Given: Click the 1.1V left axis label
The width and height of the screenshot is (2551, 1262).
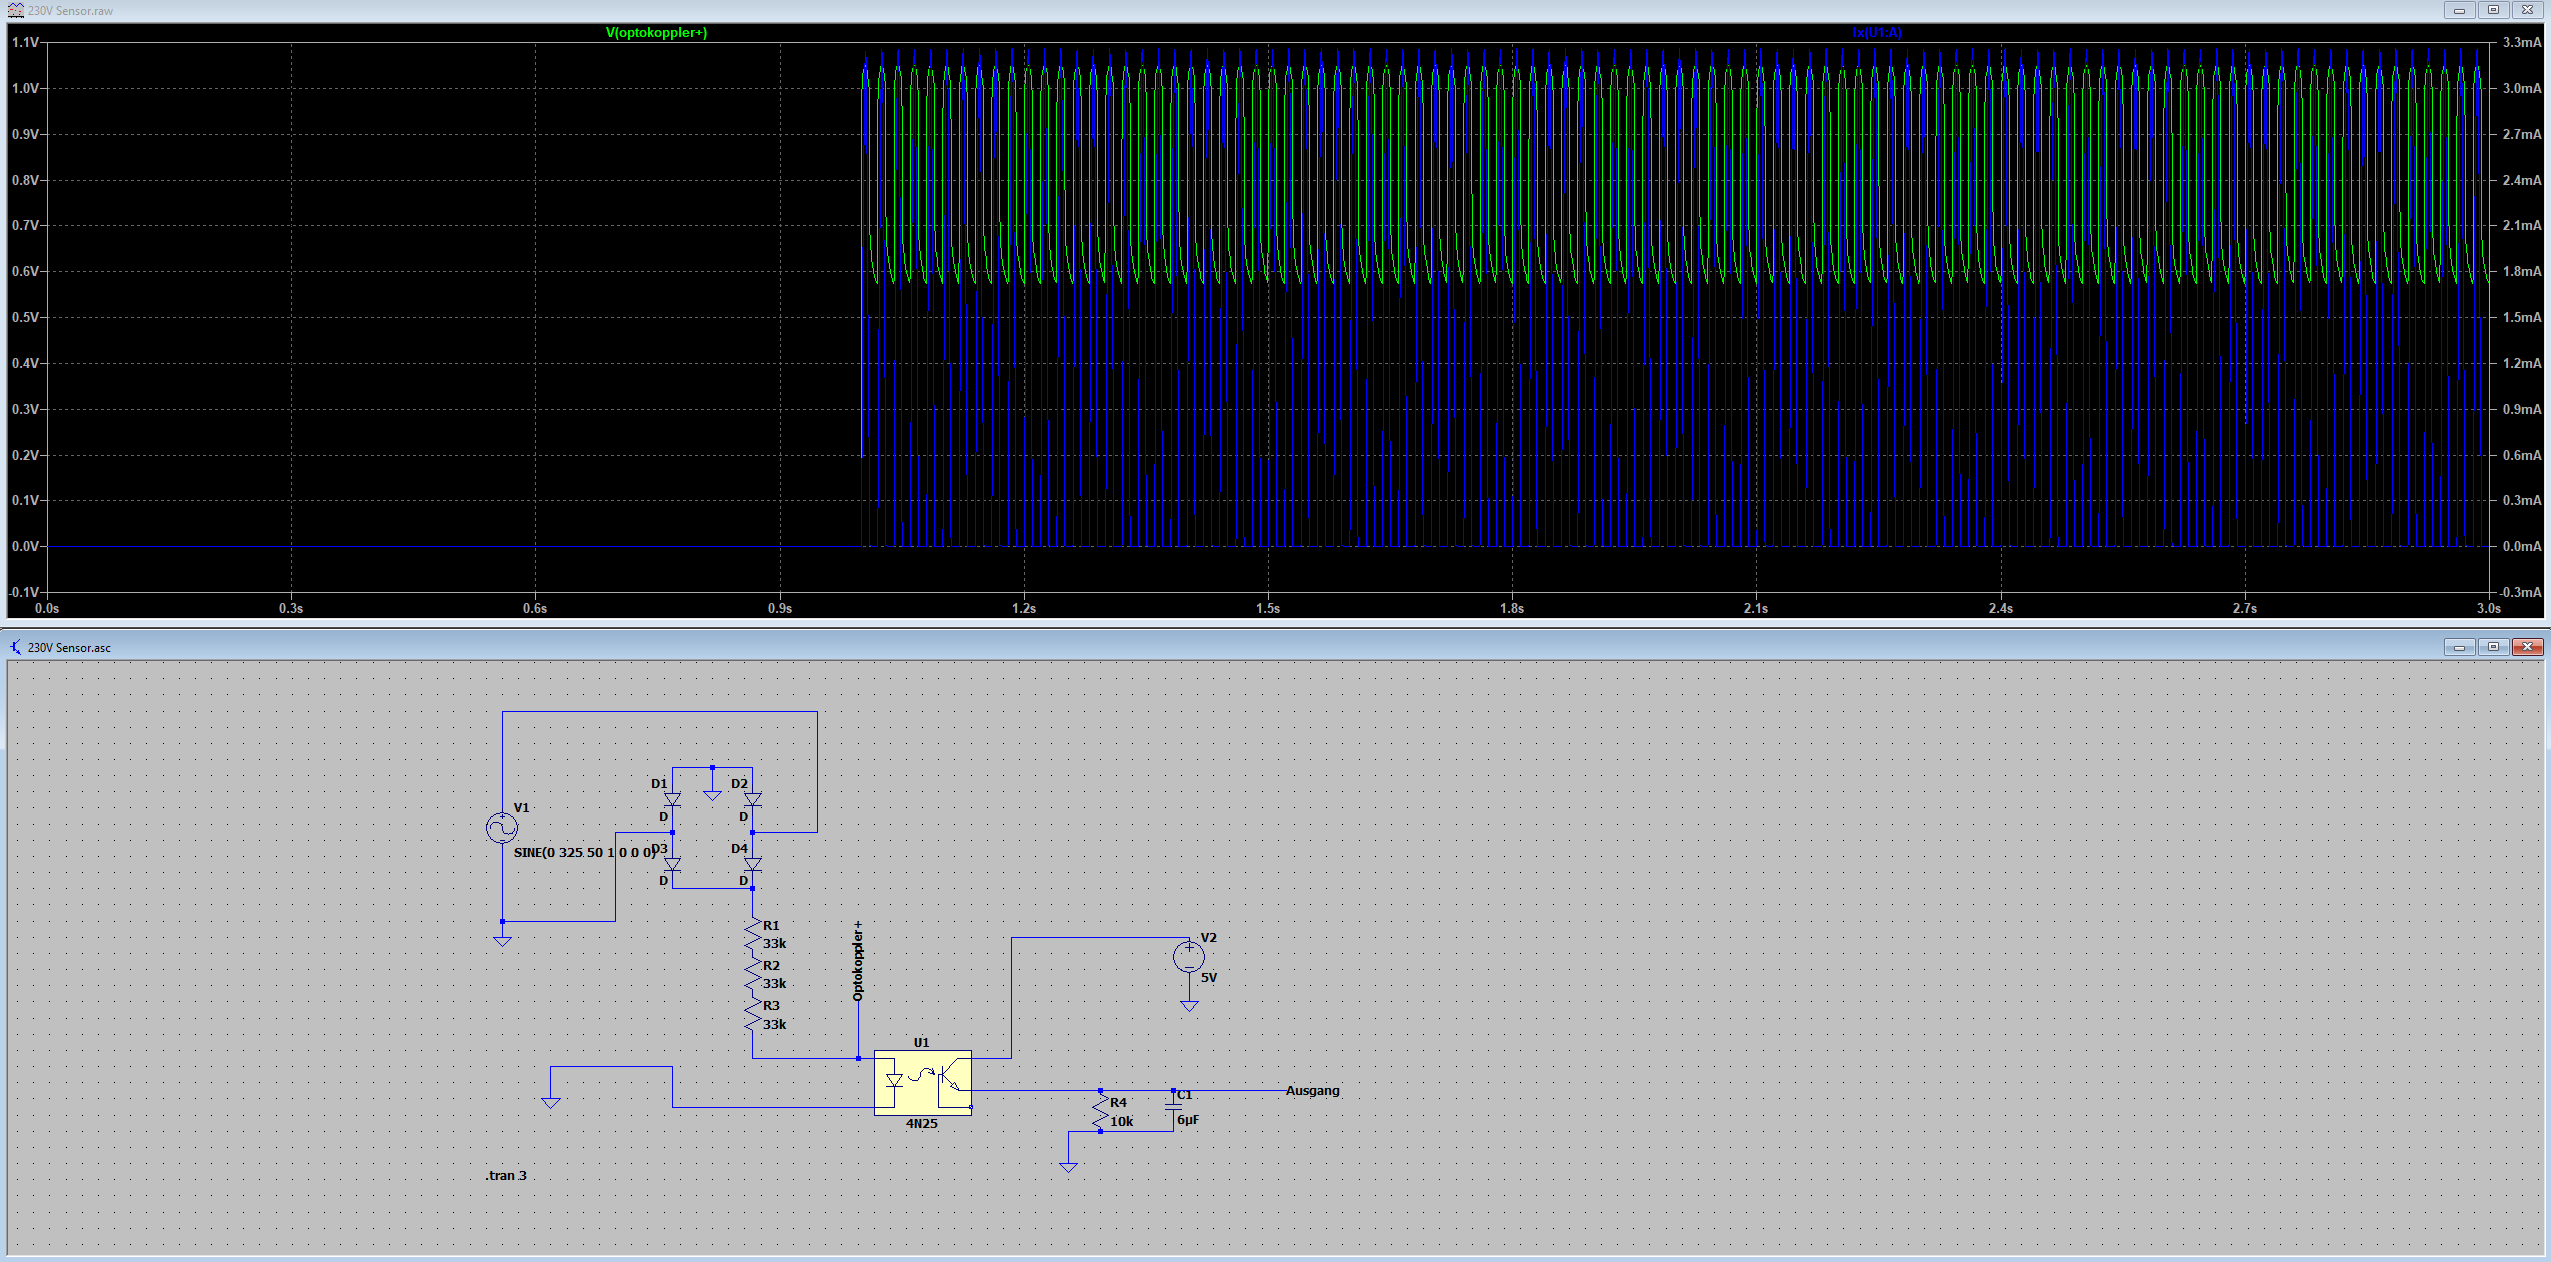Looking at the screenshot, I should [x=25, y=42].
